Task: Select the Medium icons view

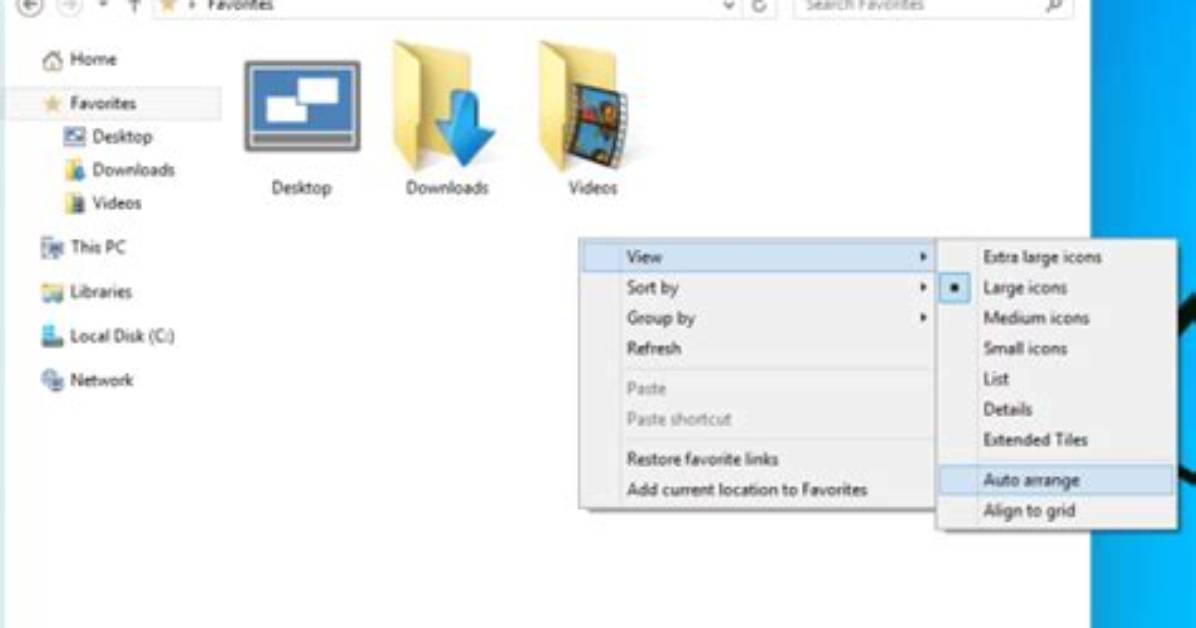Action: tap(1057, 318)
